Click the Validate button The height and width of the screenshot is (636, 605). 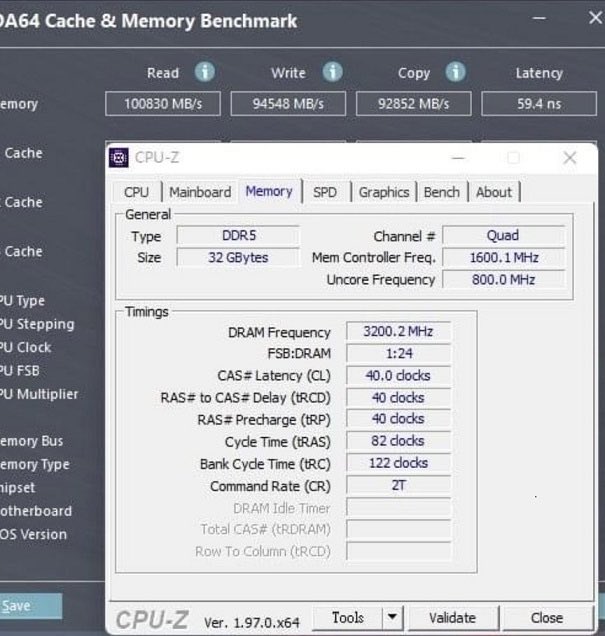453,618
